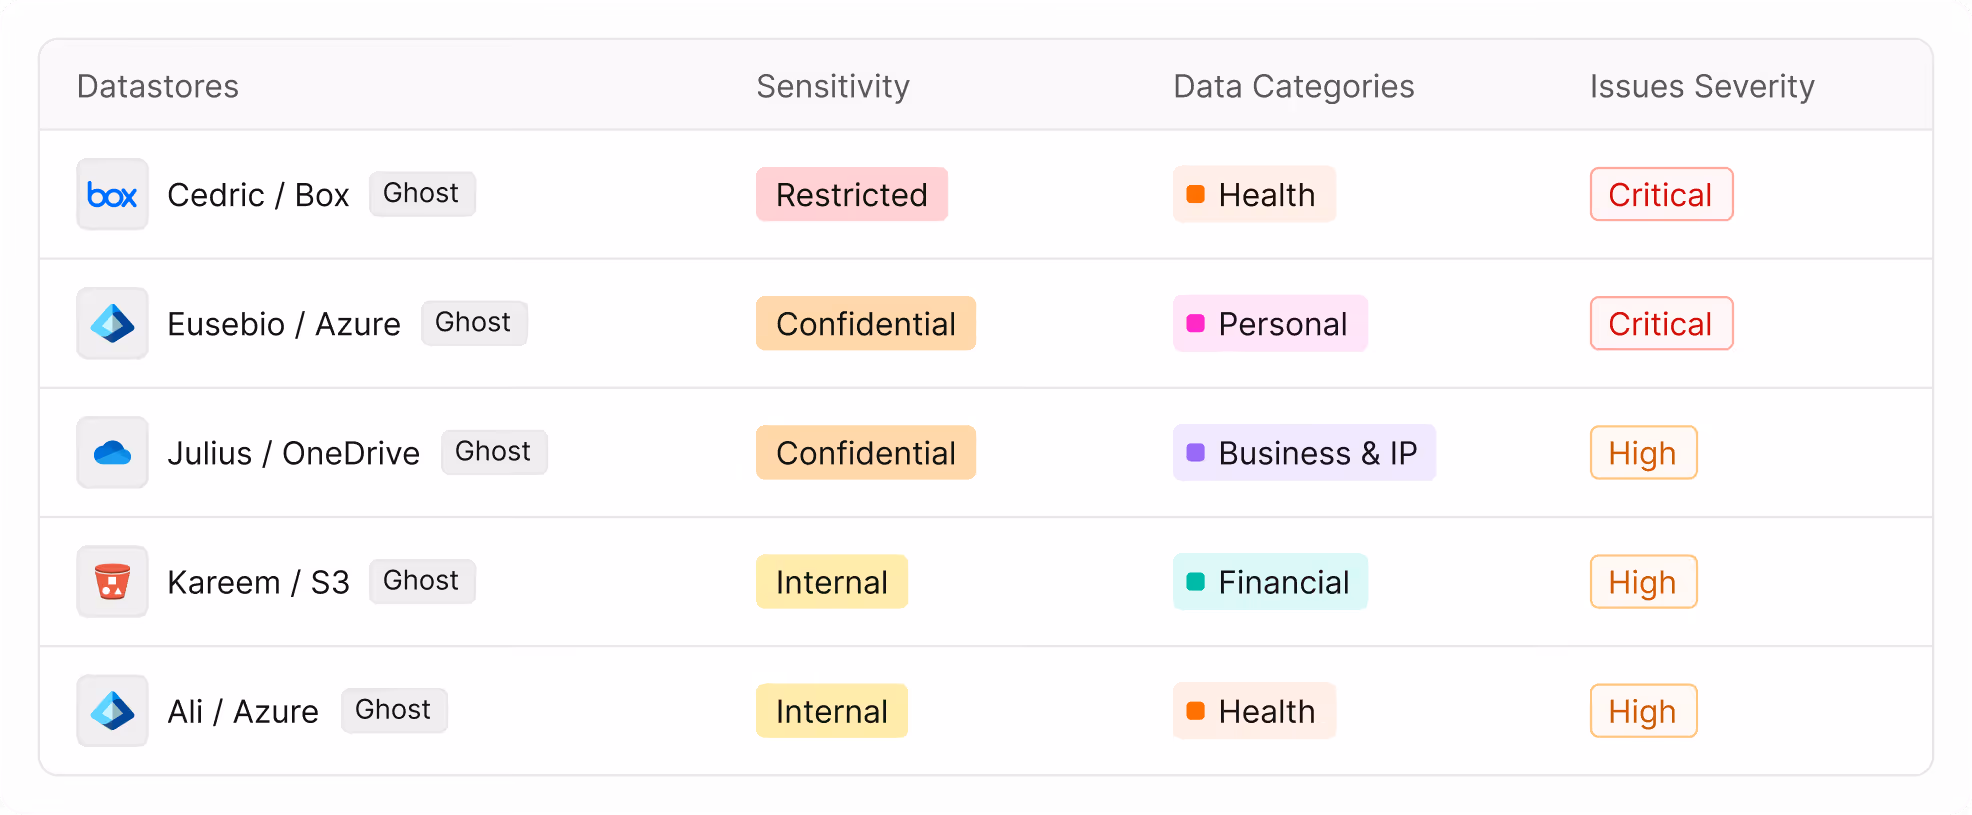Click the Azure icon beside Ali
1972x815 pixels.
click(112, 711)
